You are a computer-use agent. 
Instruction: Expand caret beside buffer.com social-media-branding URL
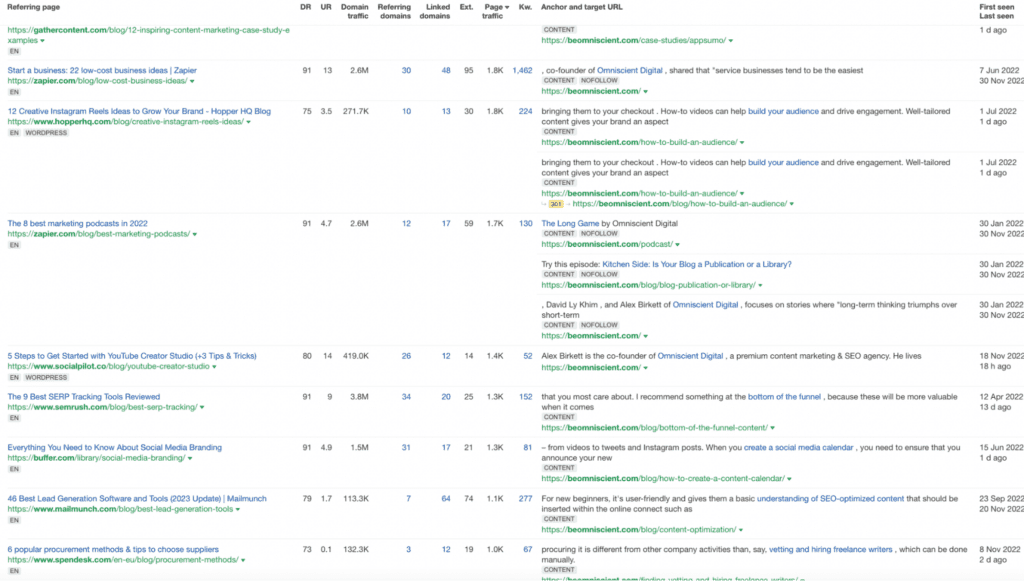pyautogui.click(x=190, y=458)
